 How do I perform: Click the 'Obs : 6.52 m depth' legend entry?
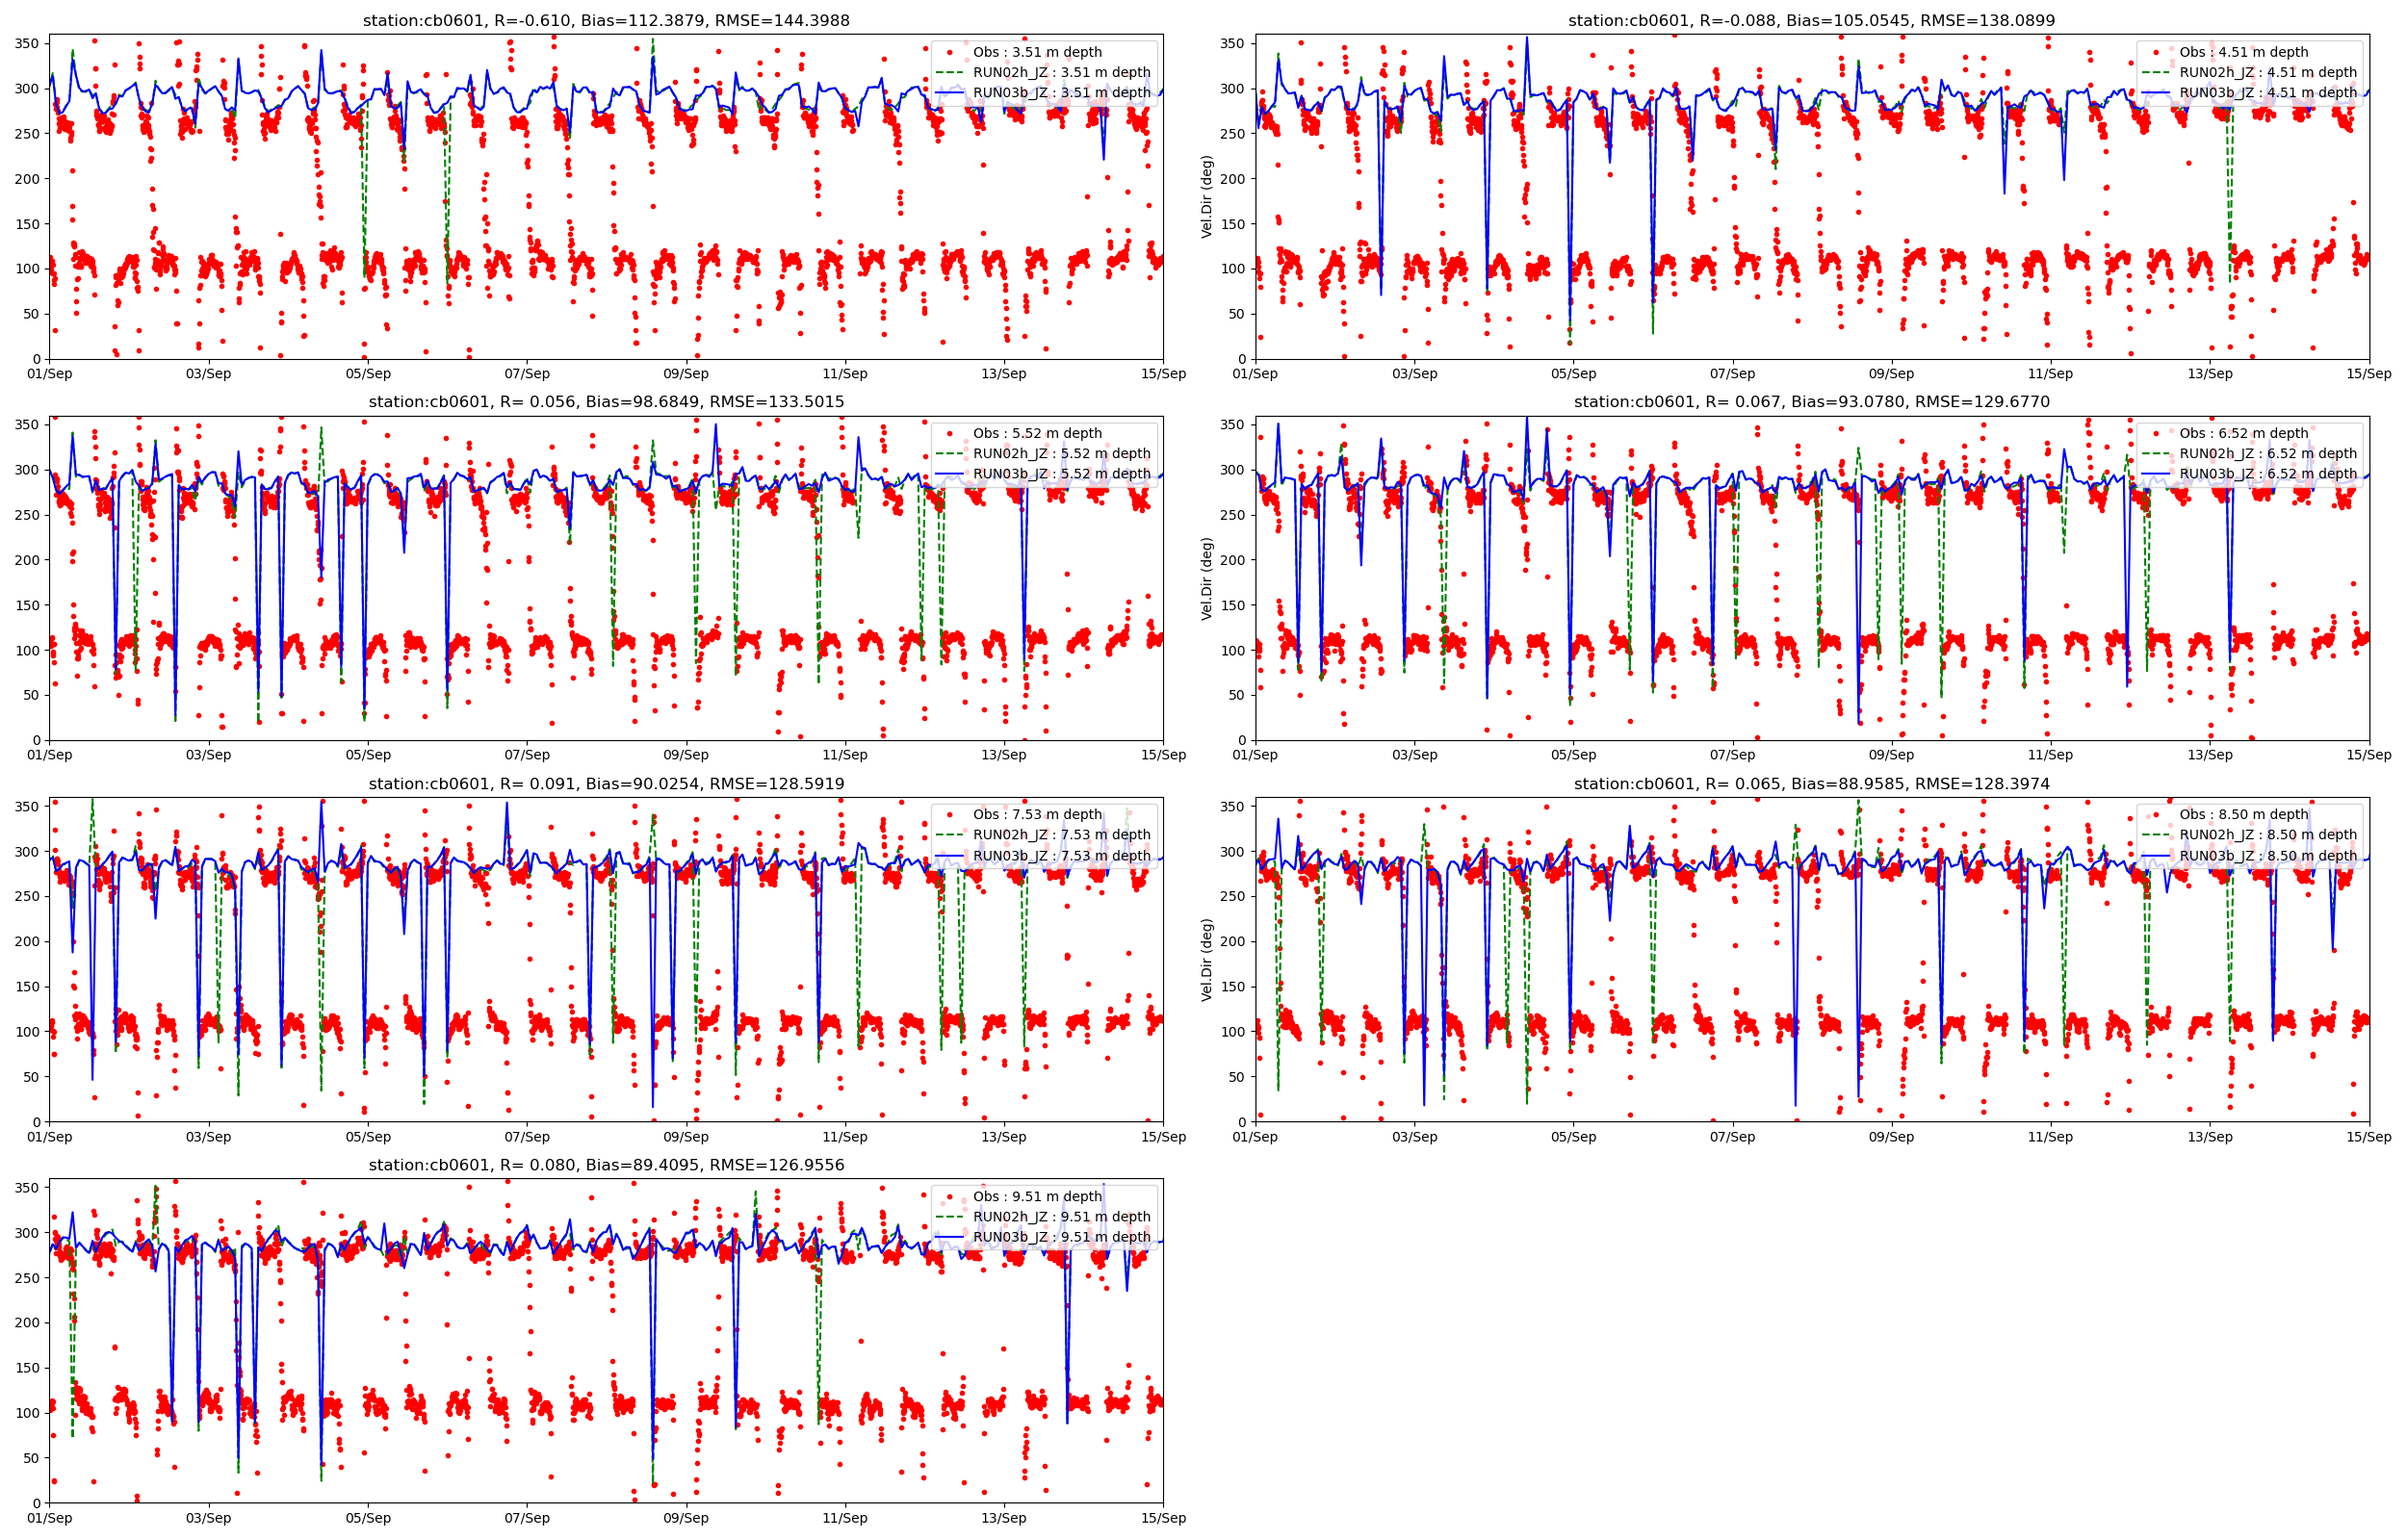pos(2244,433)
